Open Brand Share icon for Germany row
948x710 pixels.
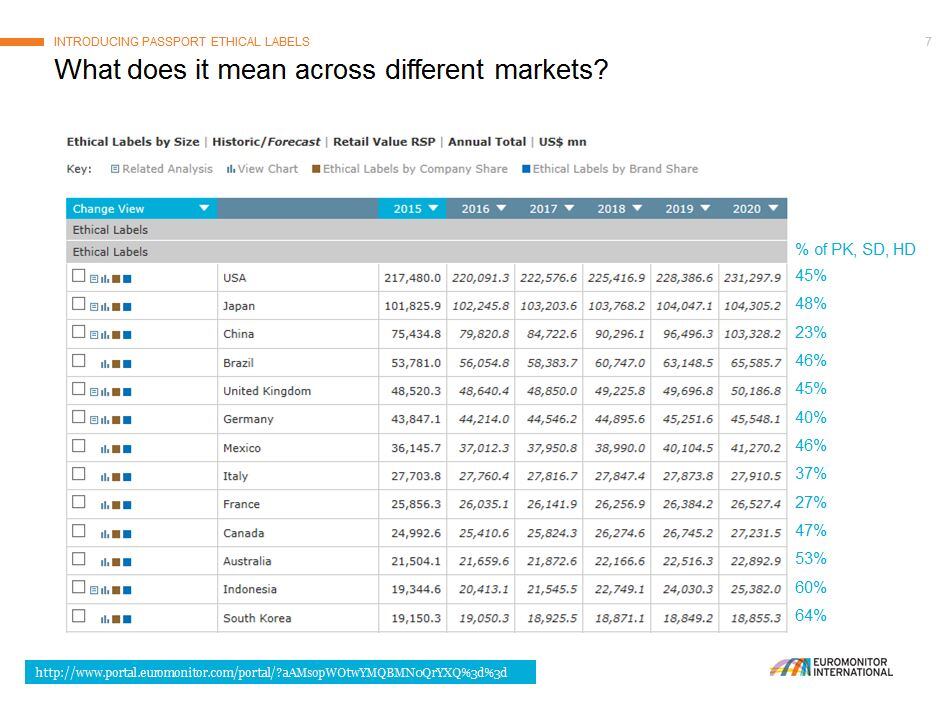pos(127,420)
